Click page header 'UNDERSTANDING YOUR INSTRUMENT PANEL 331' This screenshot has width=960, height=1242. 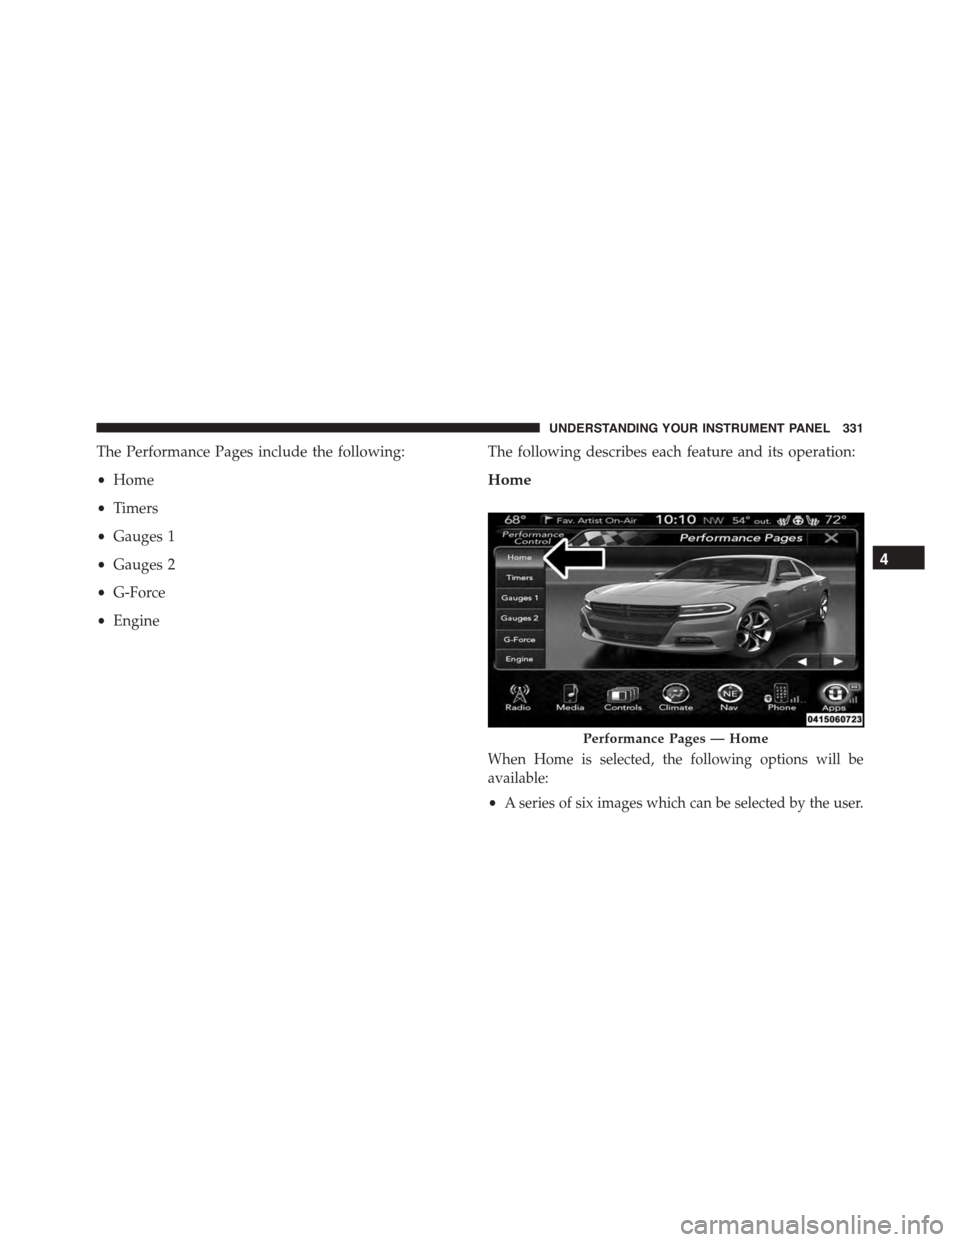[x=704, y=429]
